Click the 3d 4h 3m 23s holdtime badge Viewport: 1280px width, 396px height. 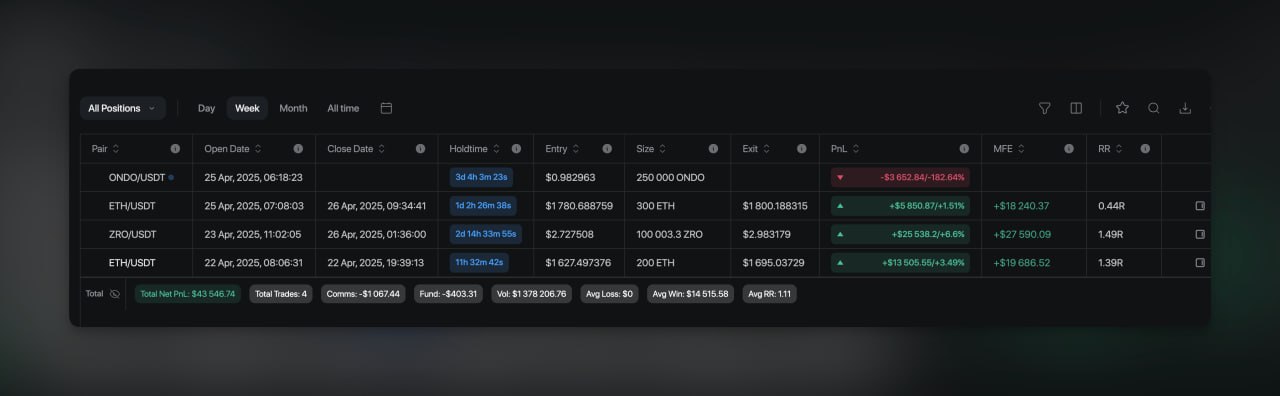(x=482, y=177)
